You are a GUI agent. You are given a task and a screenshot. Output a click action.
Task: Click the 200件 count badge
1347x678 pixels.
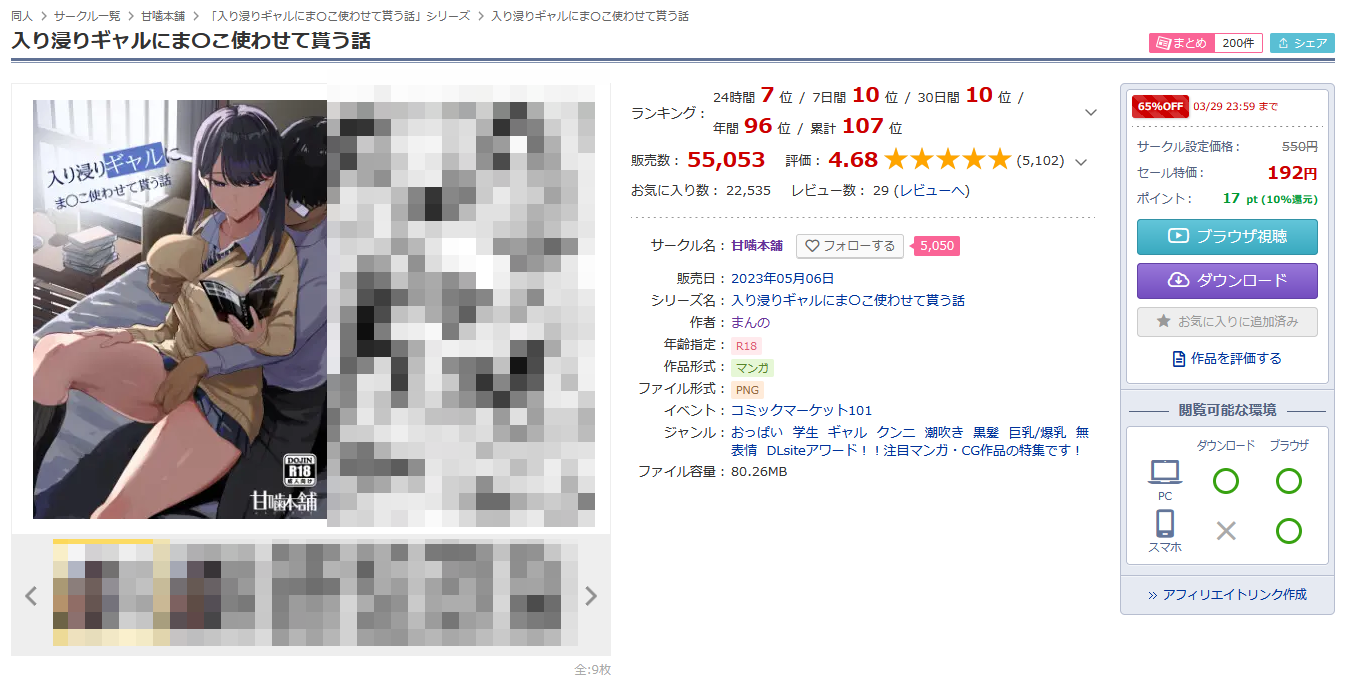coord(1239,43)
